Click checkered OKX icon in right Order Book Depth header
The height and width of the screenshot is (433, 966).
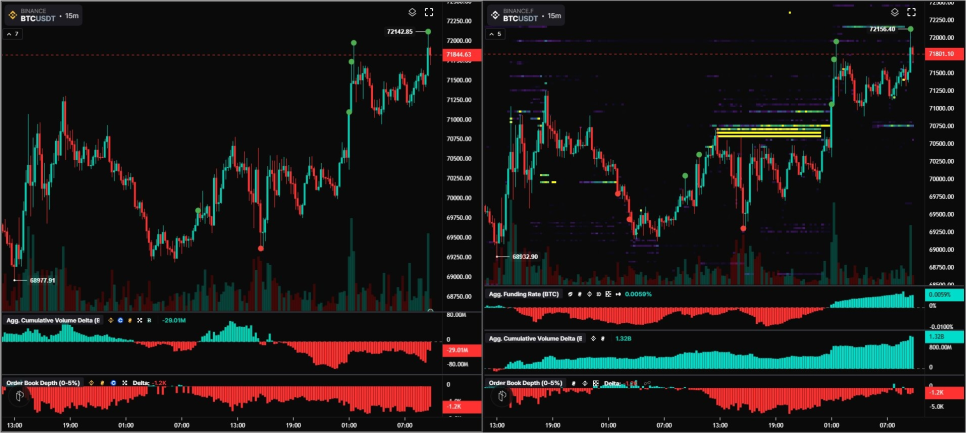pos(596,383)
